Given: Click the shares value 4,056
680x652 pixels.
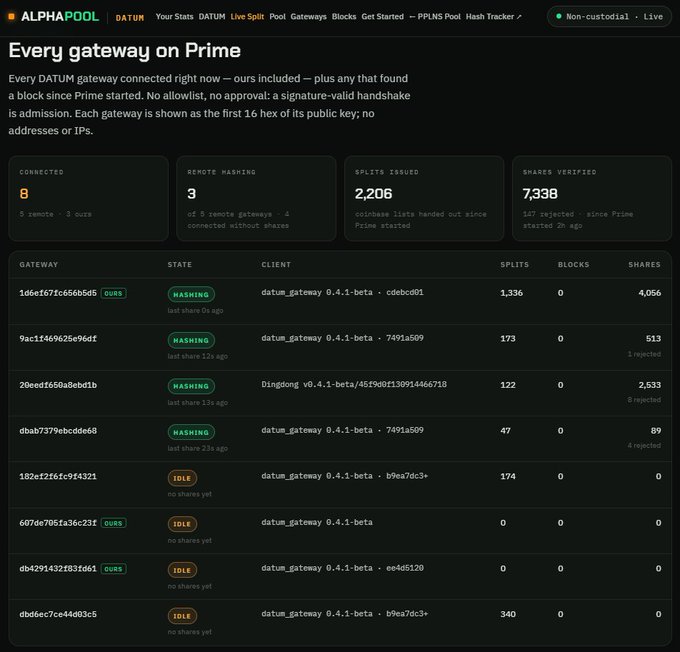Looking at the screenshot, I should [650, 293].
